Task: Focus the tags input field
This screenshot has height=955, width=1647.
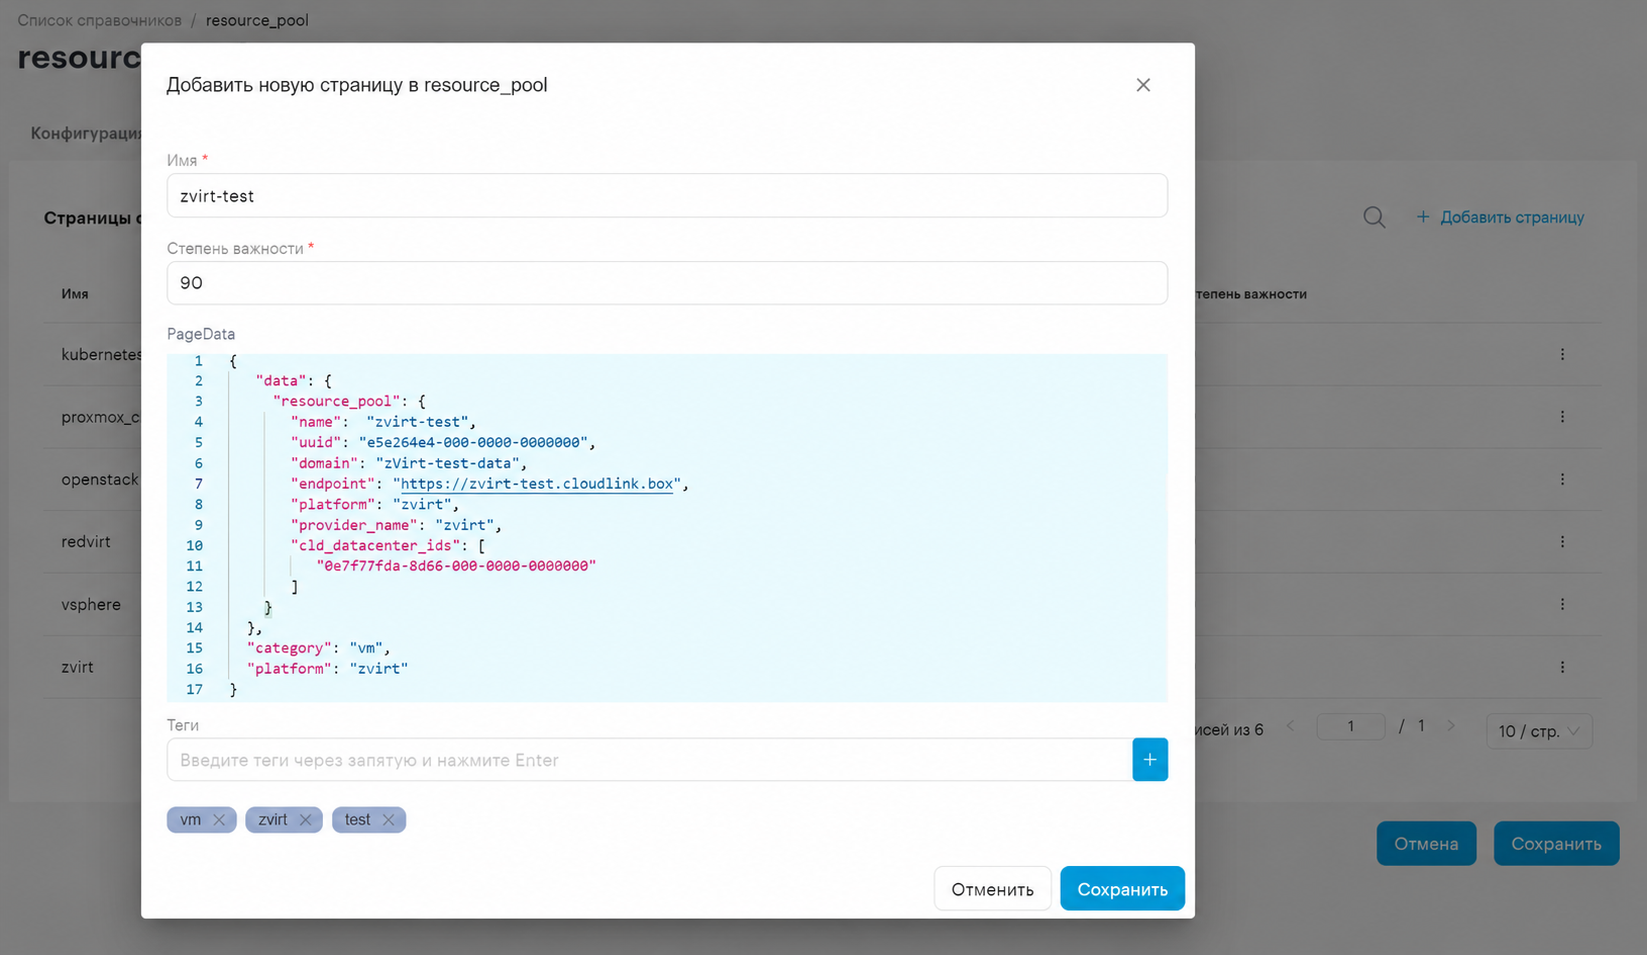Action: [649, 760]
